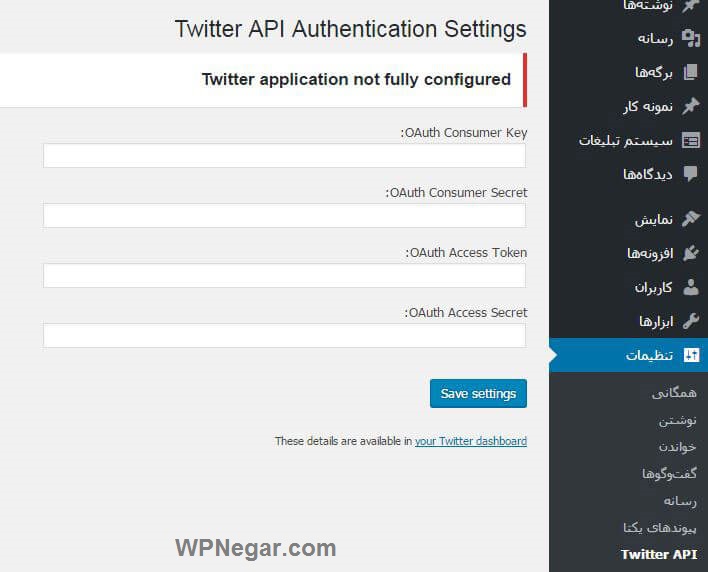Open the پیوندهای یکتا submenu item
708x572 pixels.
point(660,527)
